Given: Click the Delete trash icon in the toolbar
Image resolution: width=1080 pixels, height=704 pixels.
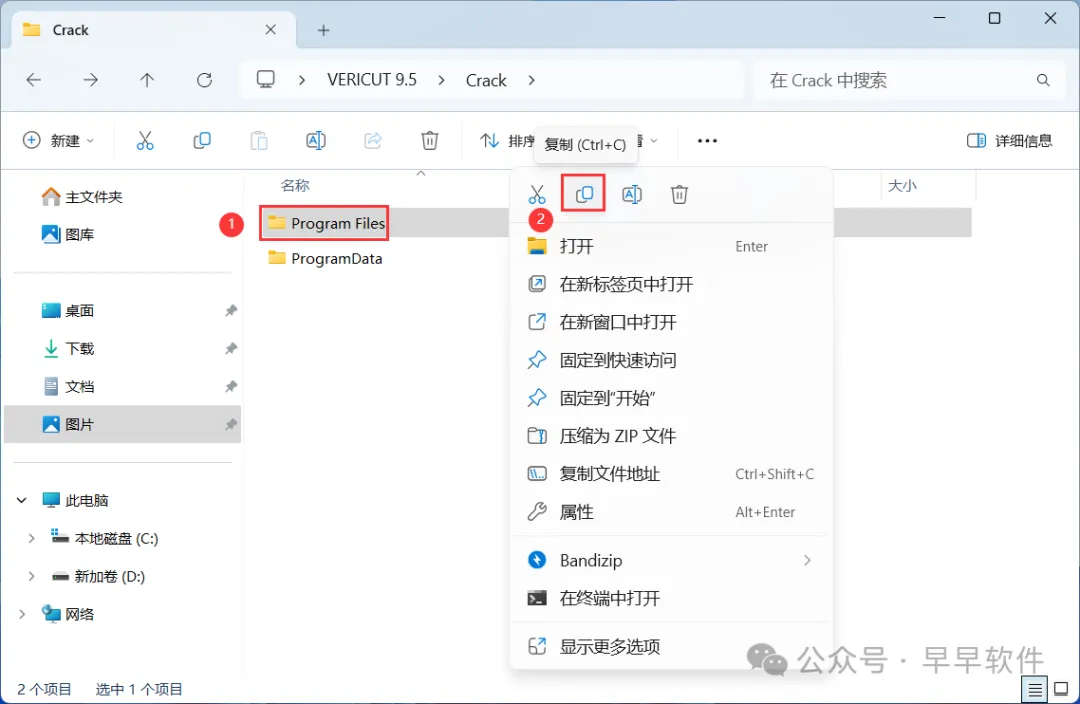Looking at the screenshot, I should [430, 141].
